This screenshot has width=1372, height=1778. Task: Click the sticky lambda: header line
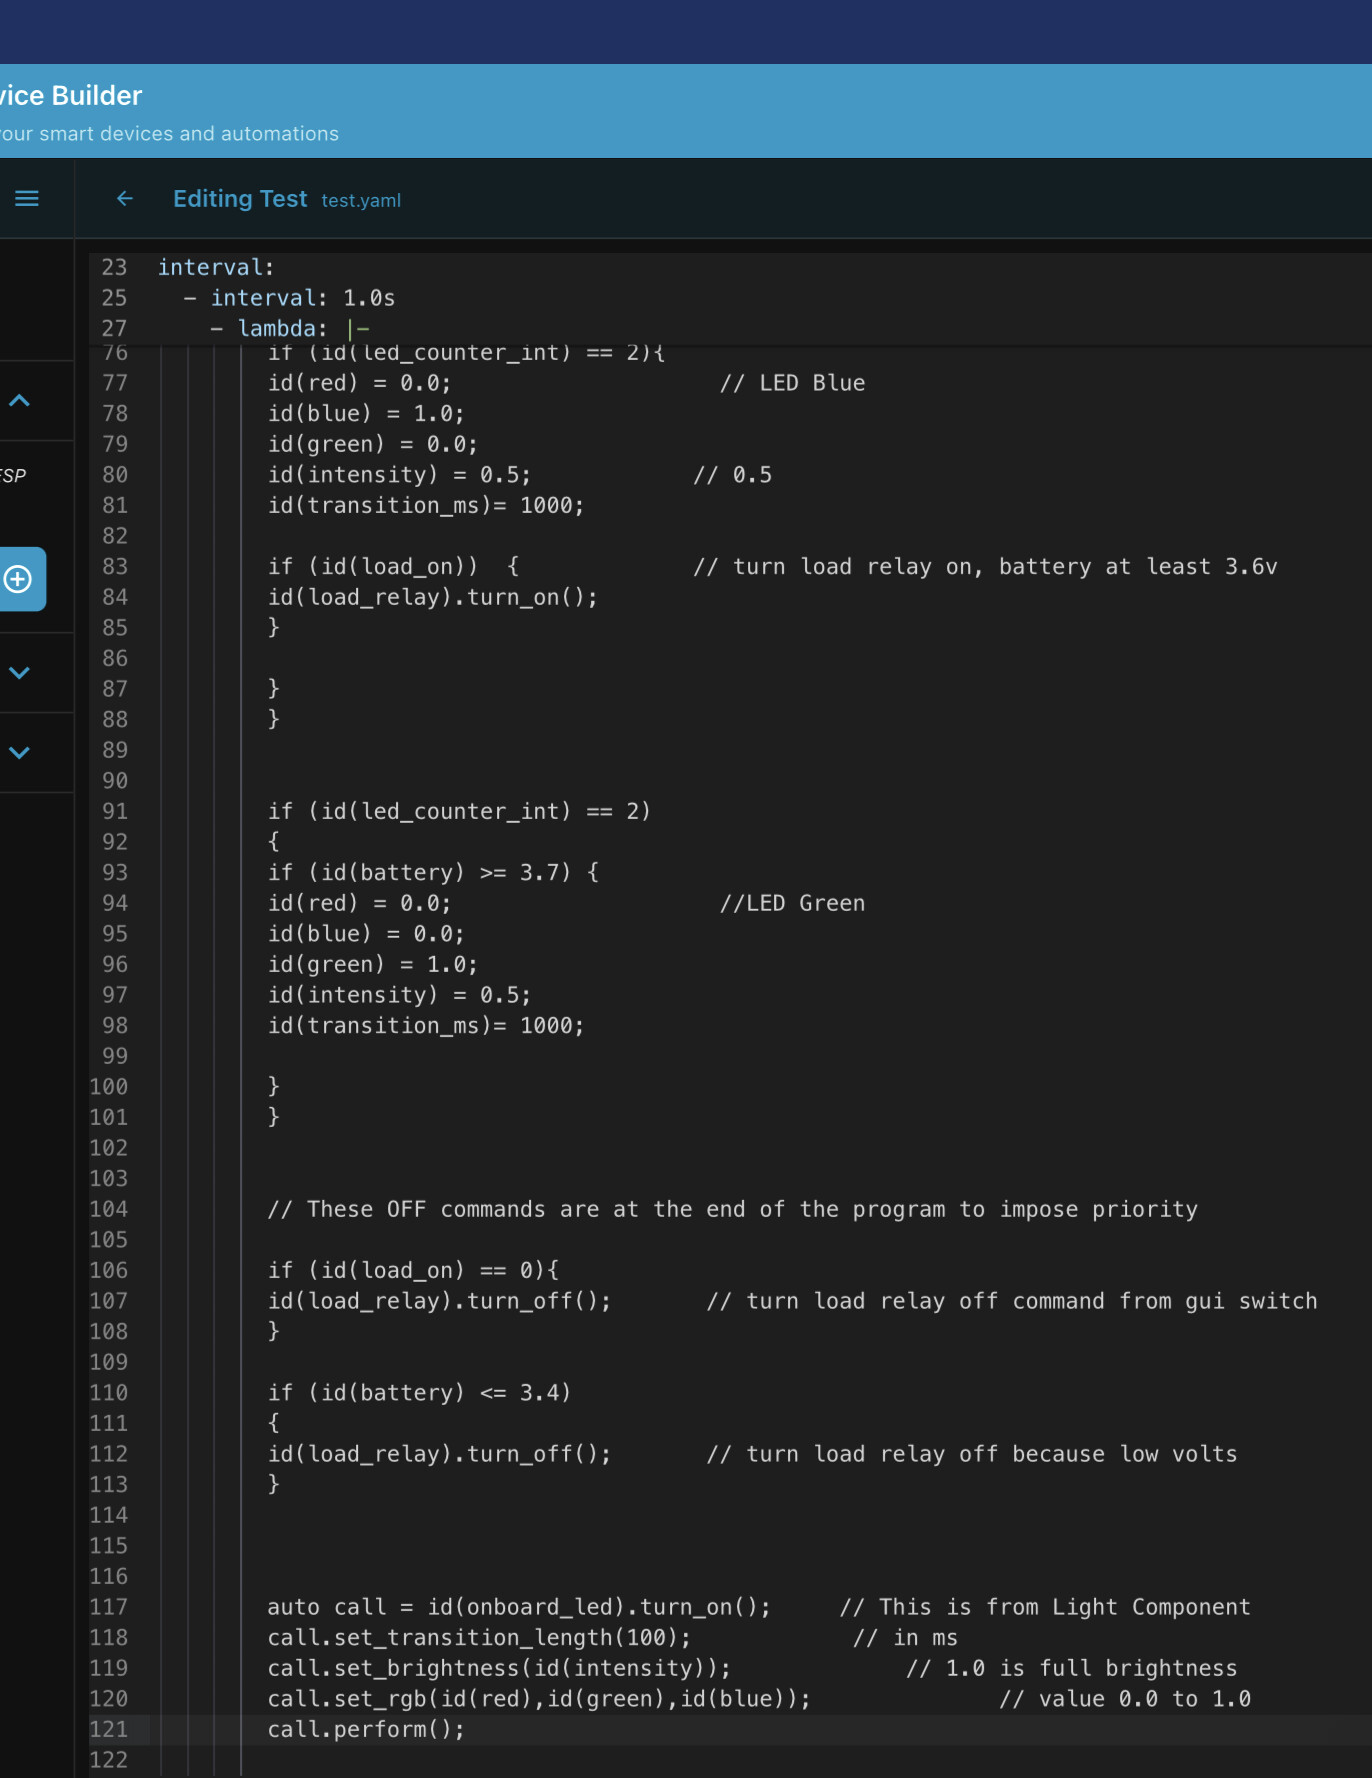click(290, 329)
